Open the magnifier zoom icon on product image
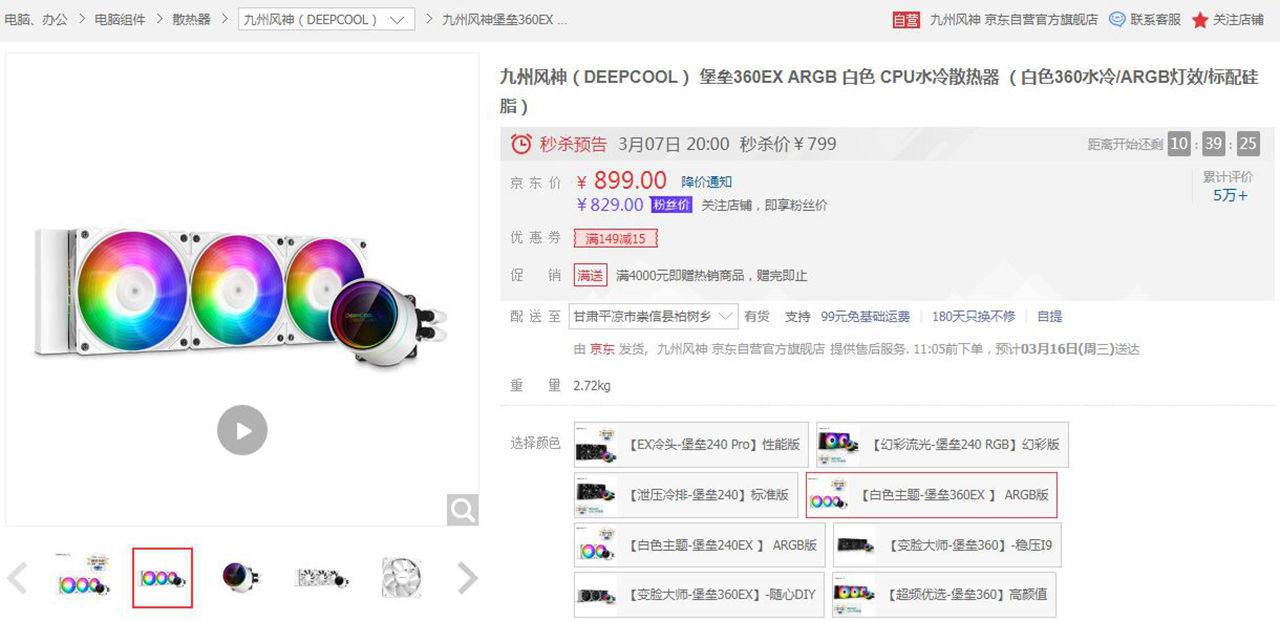Image resolution: width=1280 pixels, height=621 pixels. [x=462, y=509]
